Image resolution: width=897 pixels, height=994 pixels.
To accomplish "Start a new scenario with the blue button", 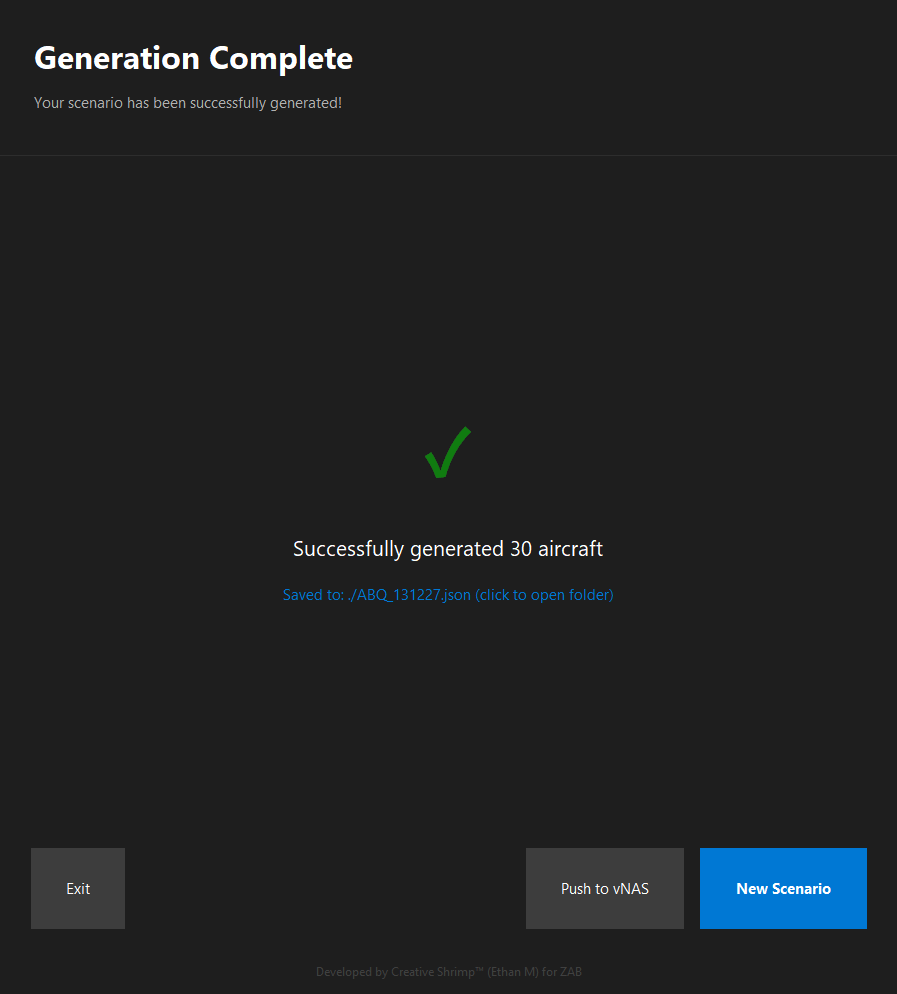I will [x=783, y=888].
